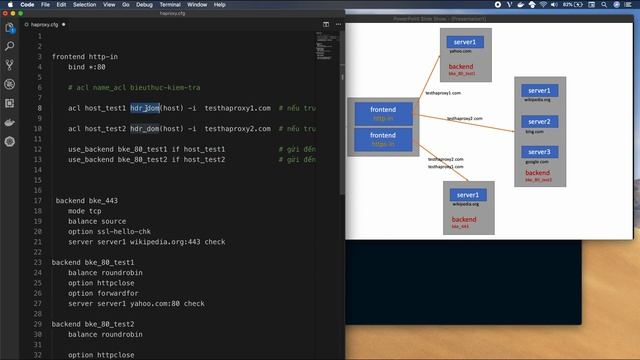Open the Go menu
The width and height of the screenshot is (640, 360).
coord(126,4)
